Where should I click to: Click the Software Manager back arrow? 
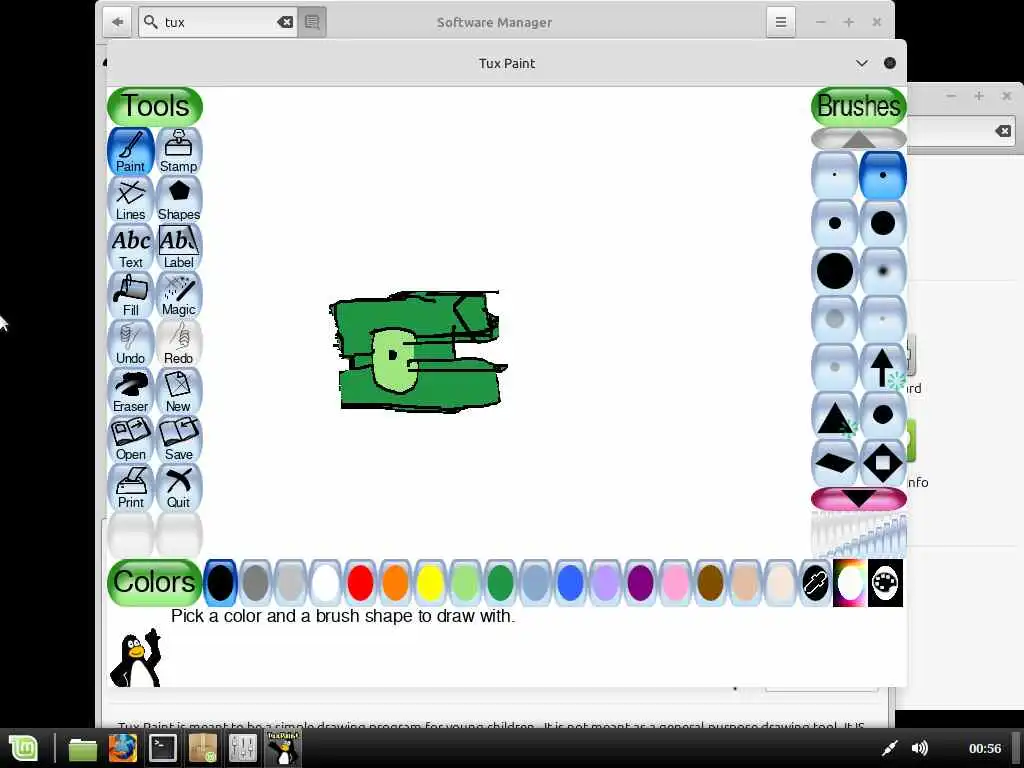(118, 22)
